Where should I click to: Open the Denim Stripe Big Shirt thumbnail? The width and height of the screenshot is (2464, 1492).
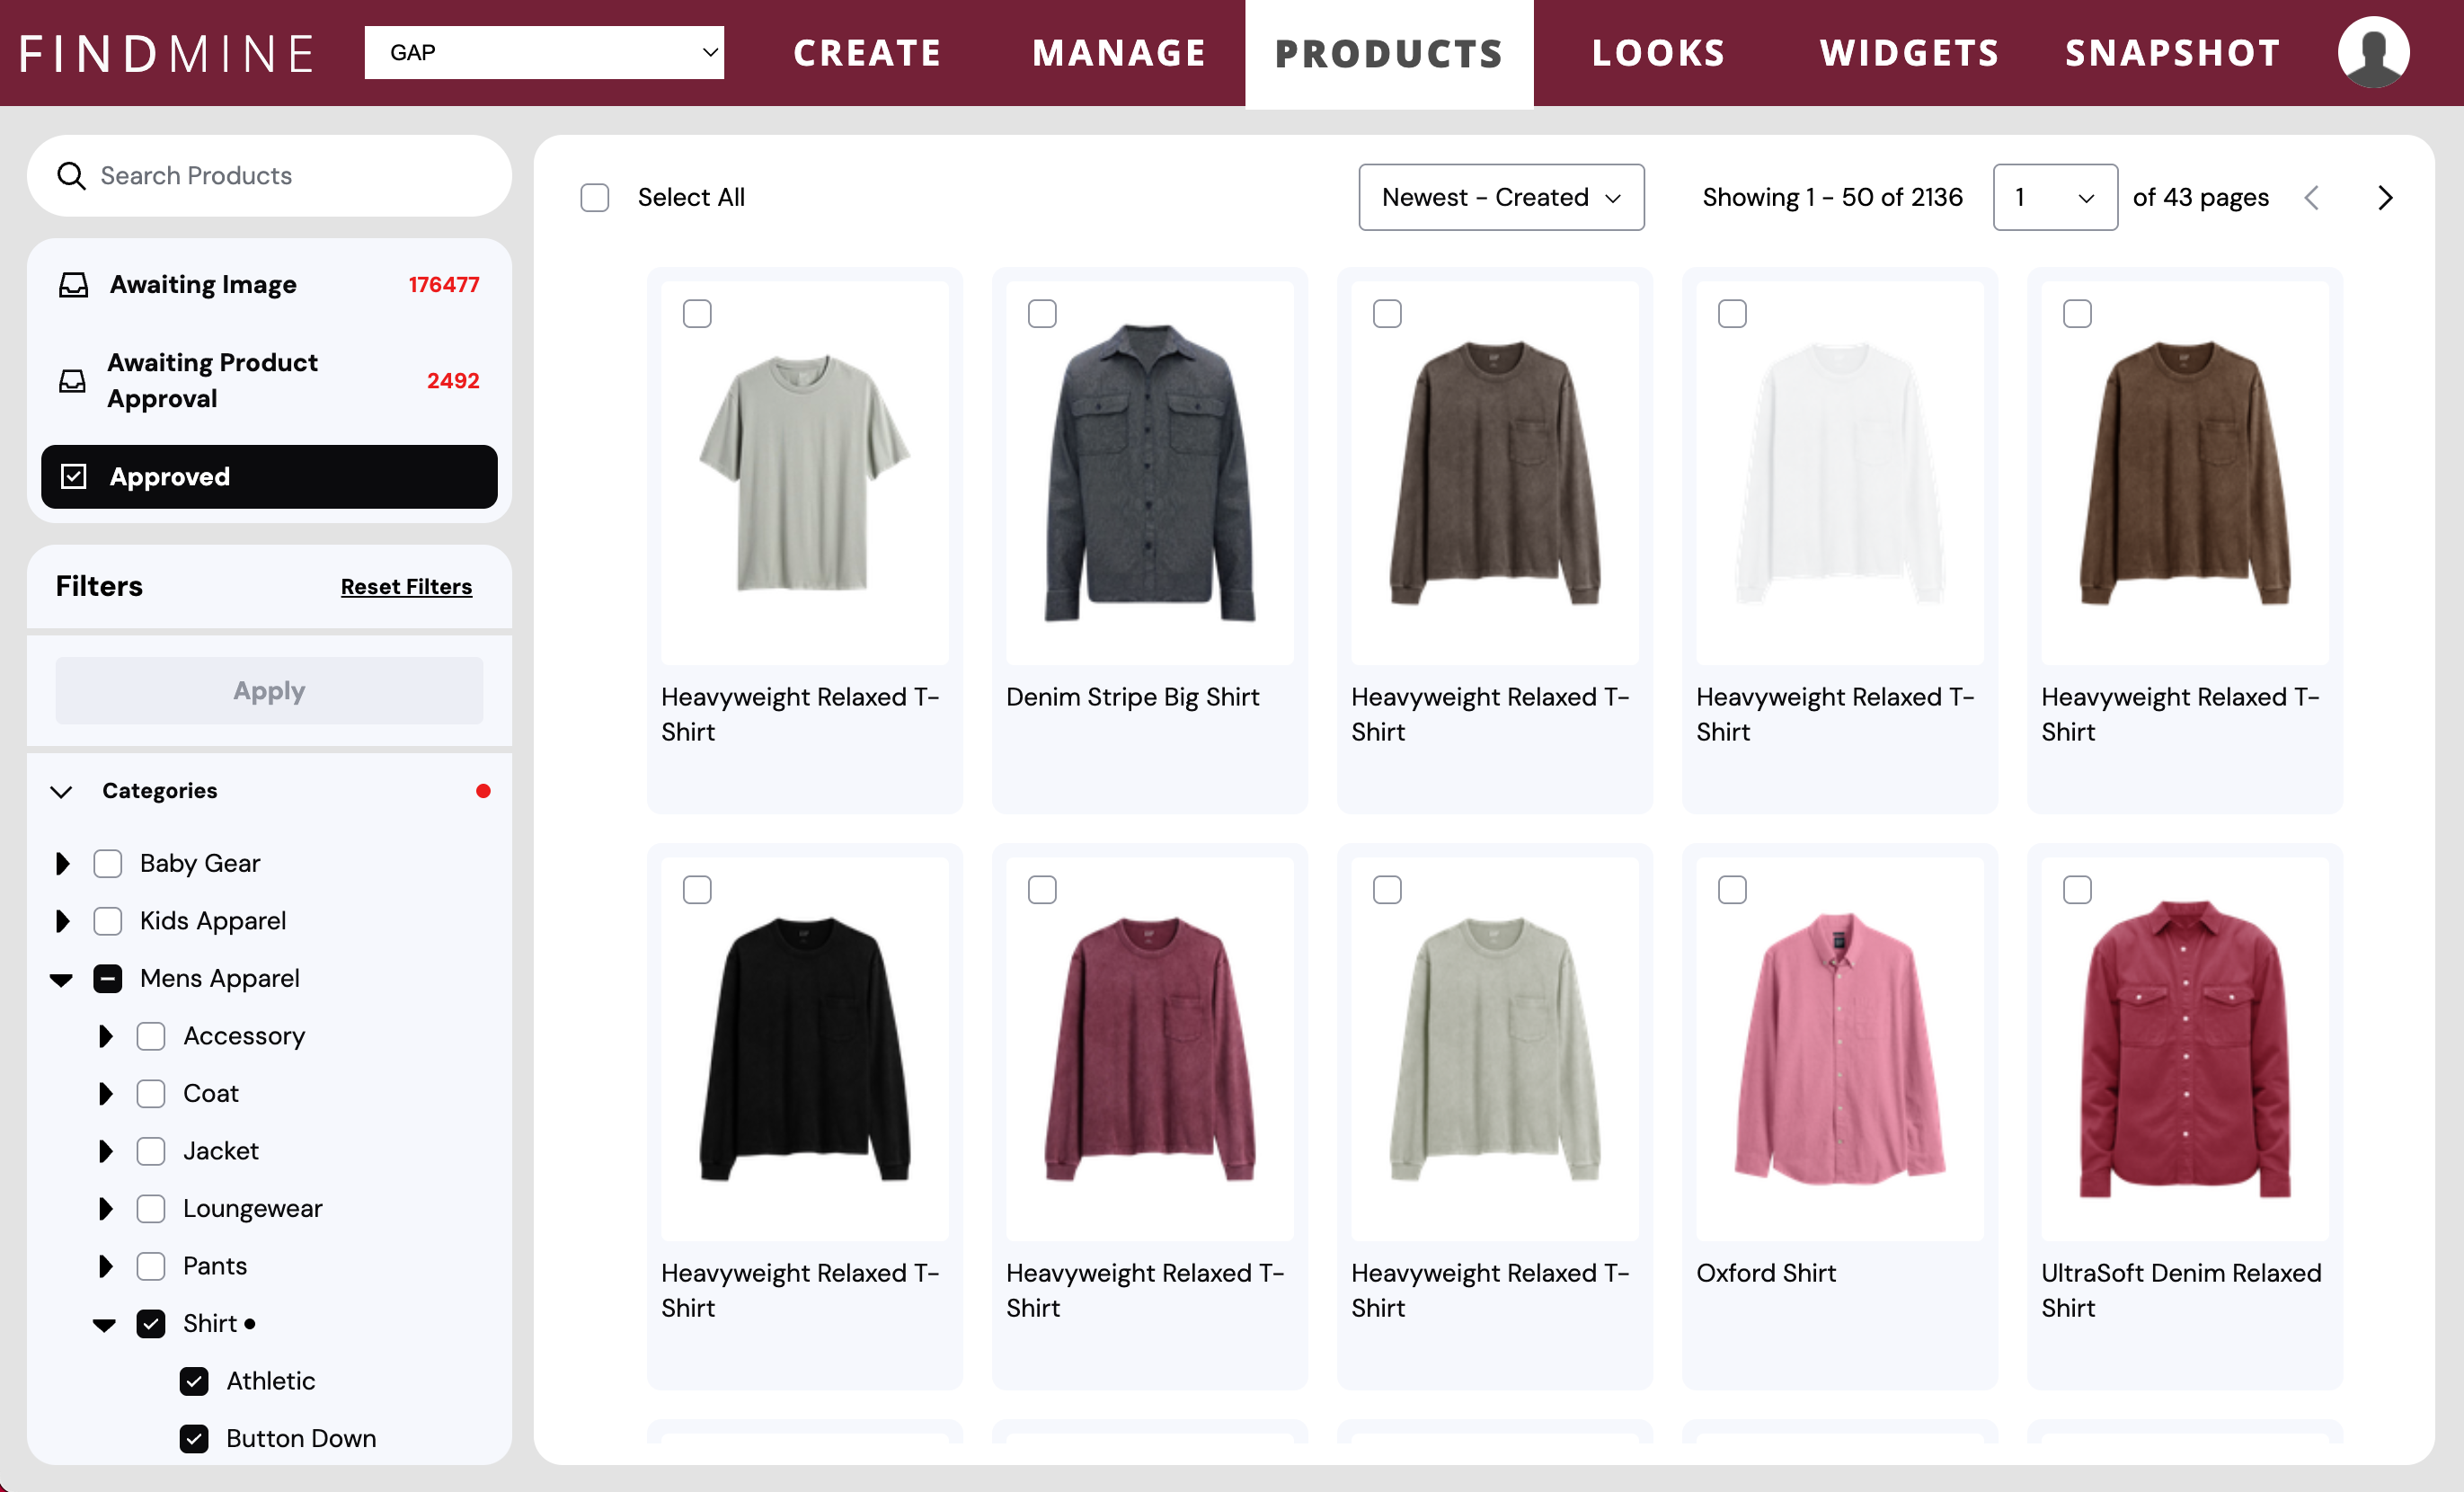[x=1149, y=472]
